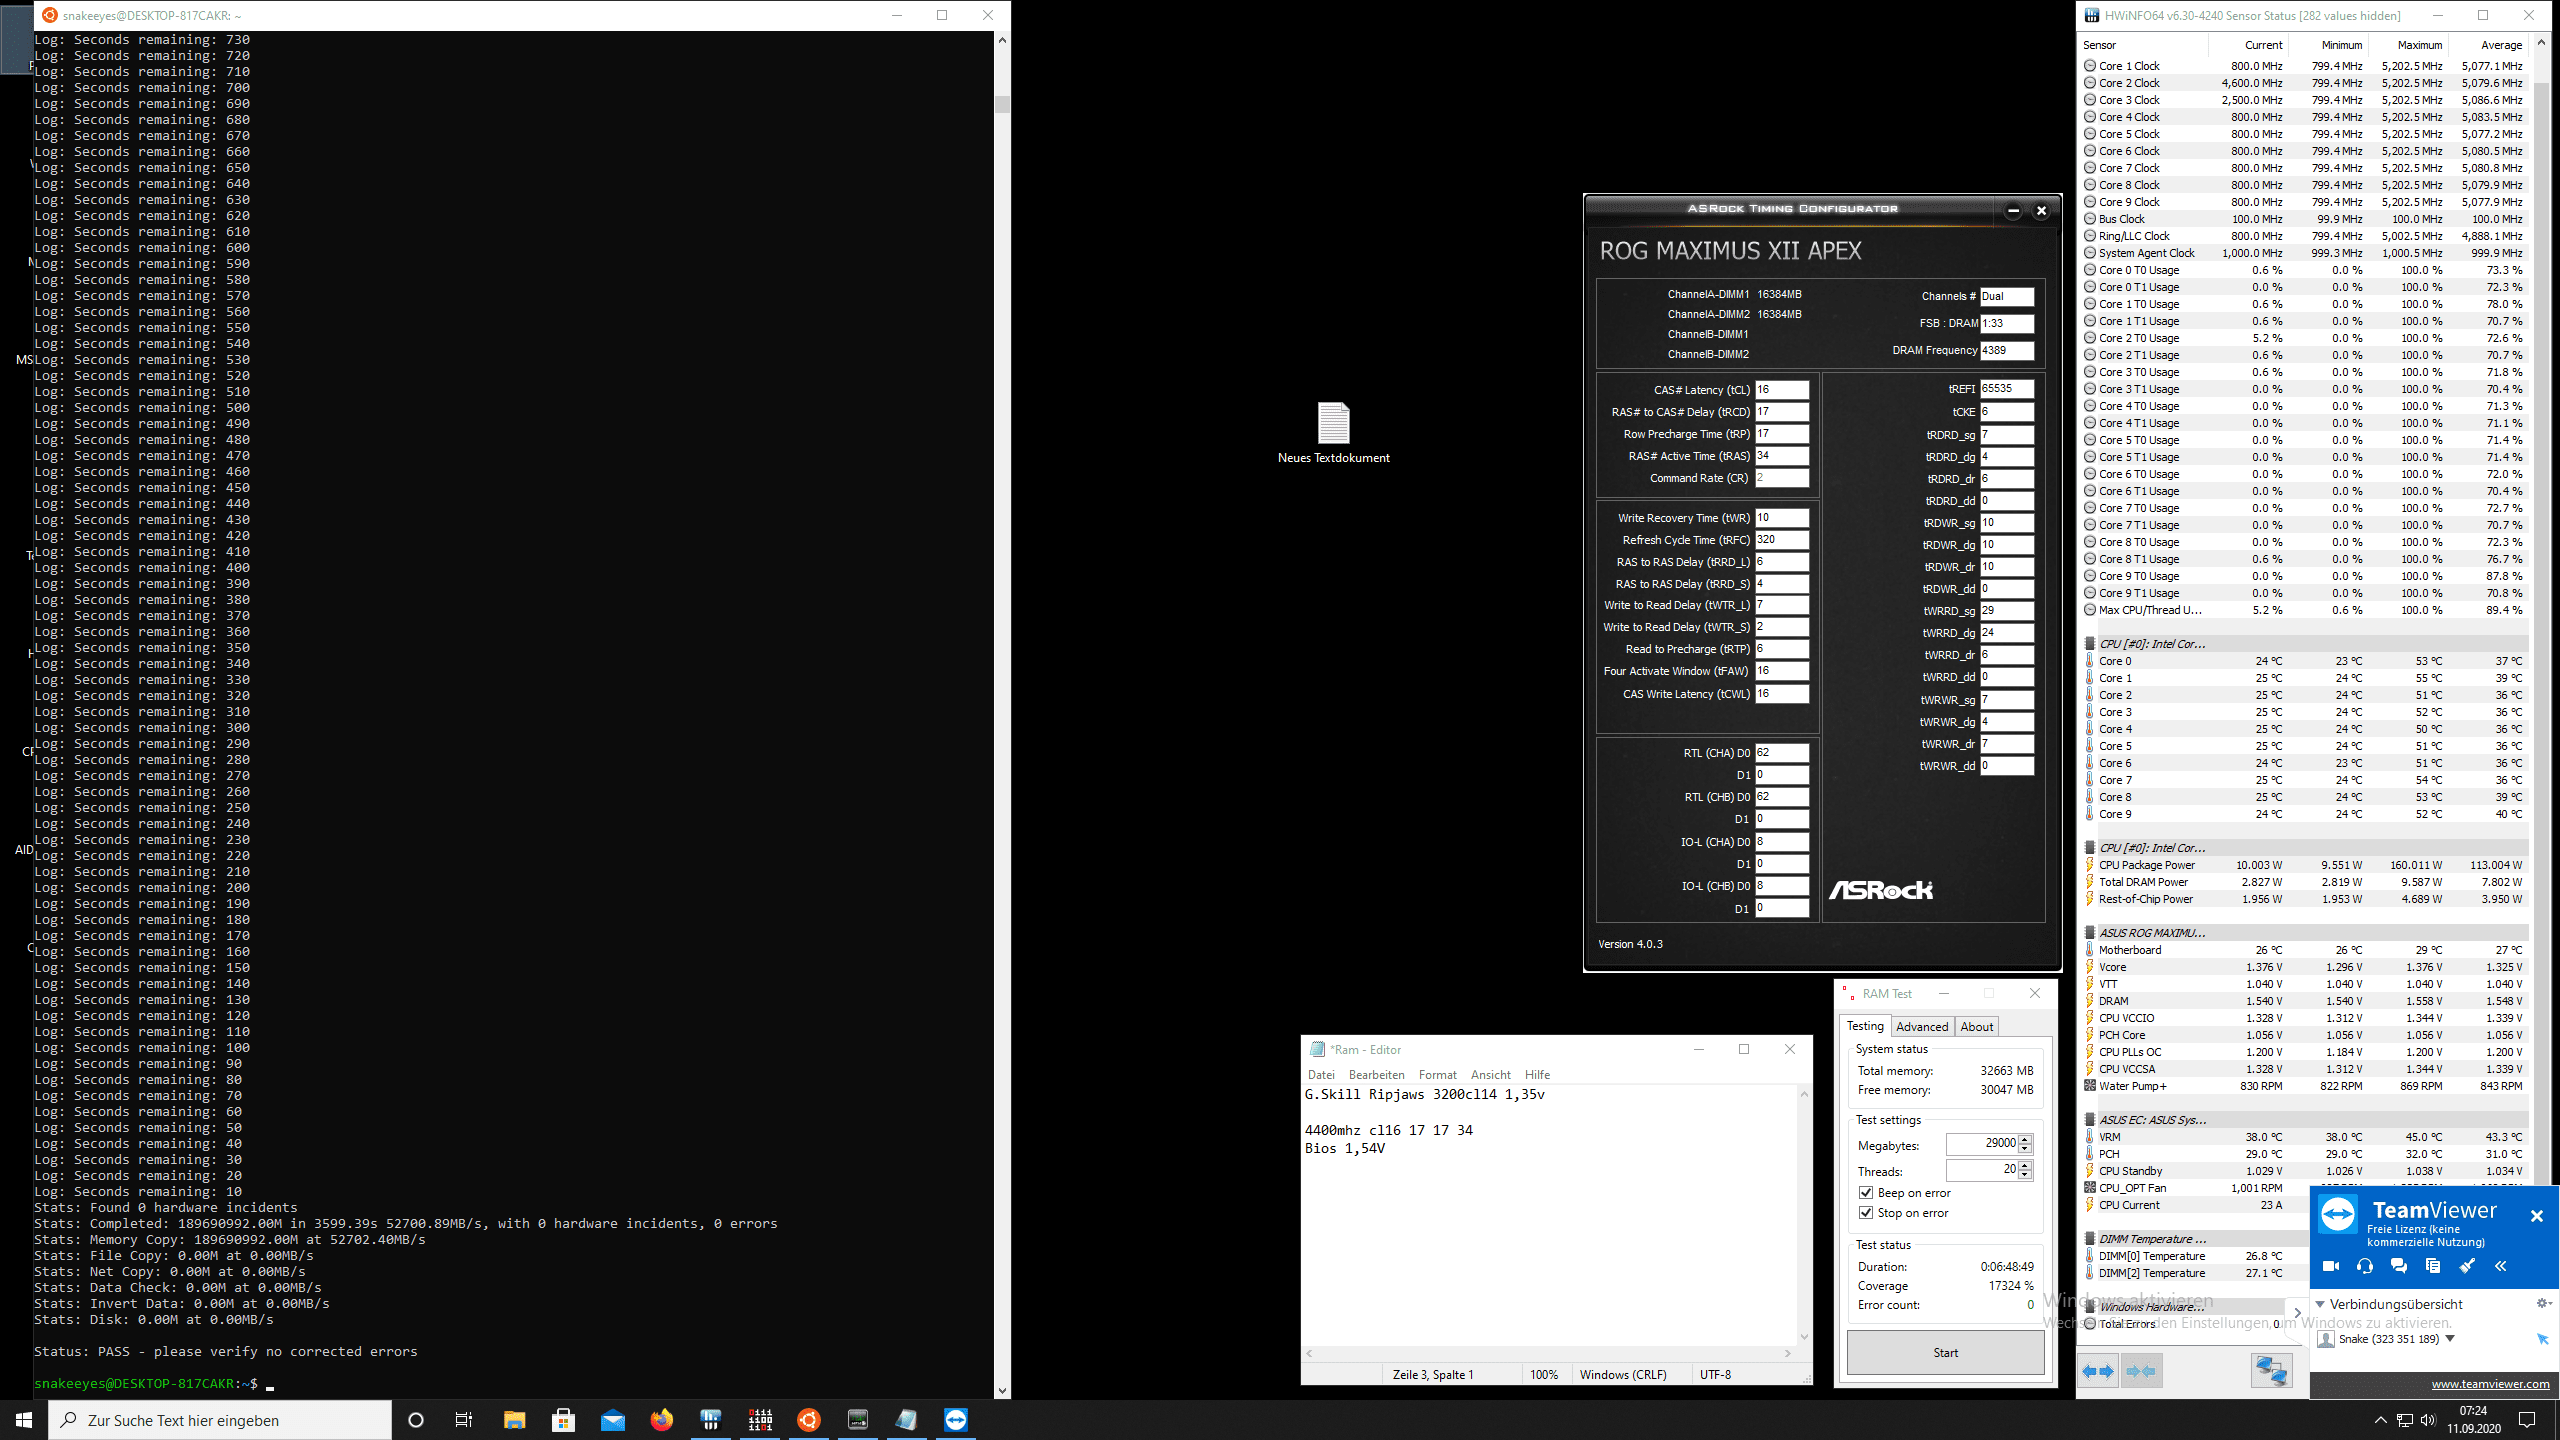Close ASRock Timing Configurator window
Image resolution: width=2560 pixels, height=1440 pixels.
[2042, 210]
